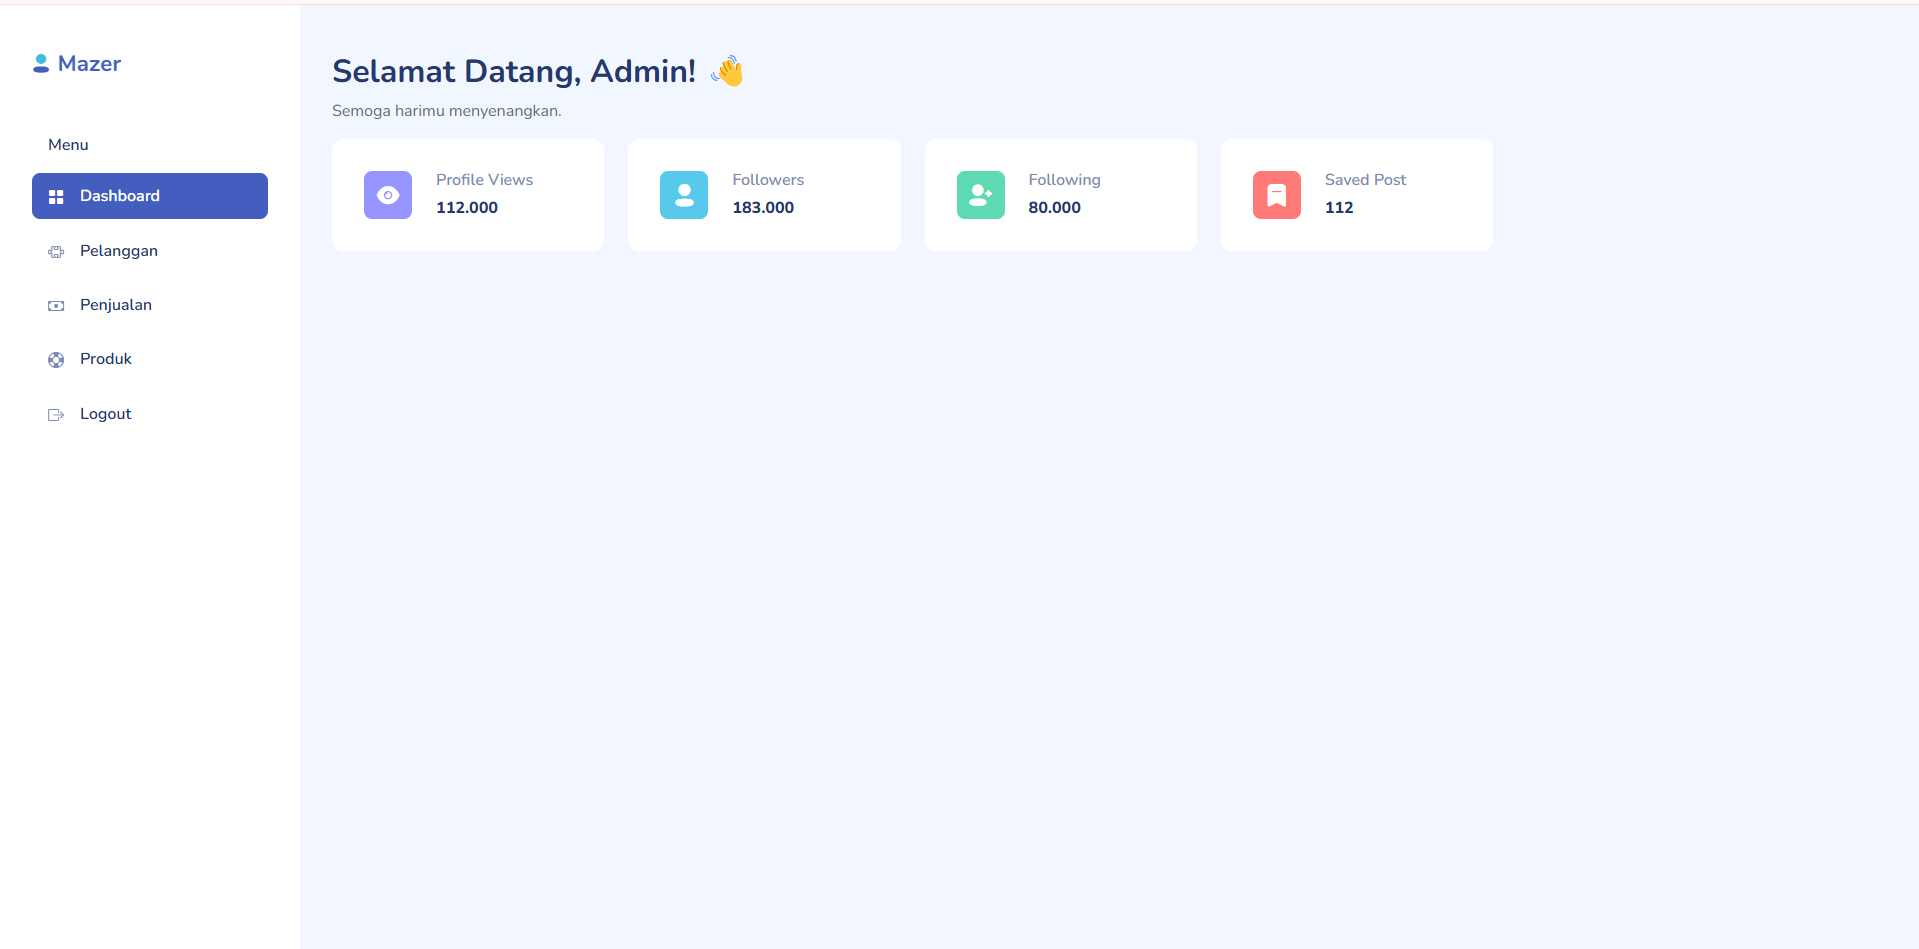This screenshot has width=1919, height=949.
Task: Click the Following count 80.000
Action: tap(1054, 208)
